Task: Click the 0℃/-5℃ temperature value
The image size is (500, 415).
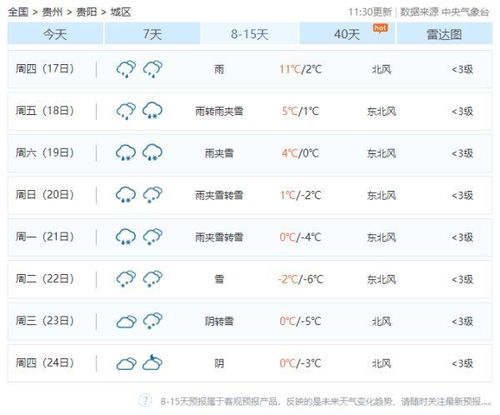Action: [301, 321]
